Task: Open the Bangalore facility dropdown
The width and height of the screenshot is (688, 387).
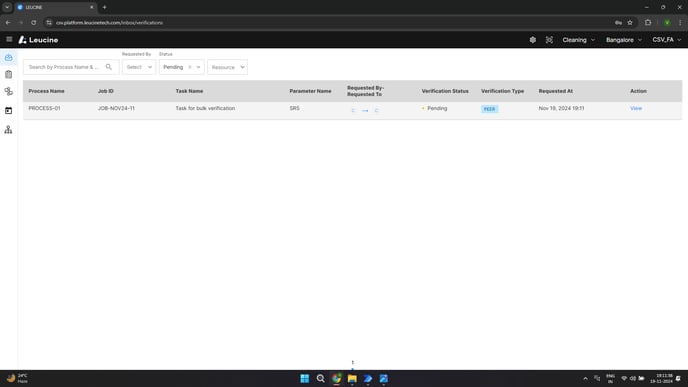Action: coord(624,40)
